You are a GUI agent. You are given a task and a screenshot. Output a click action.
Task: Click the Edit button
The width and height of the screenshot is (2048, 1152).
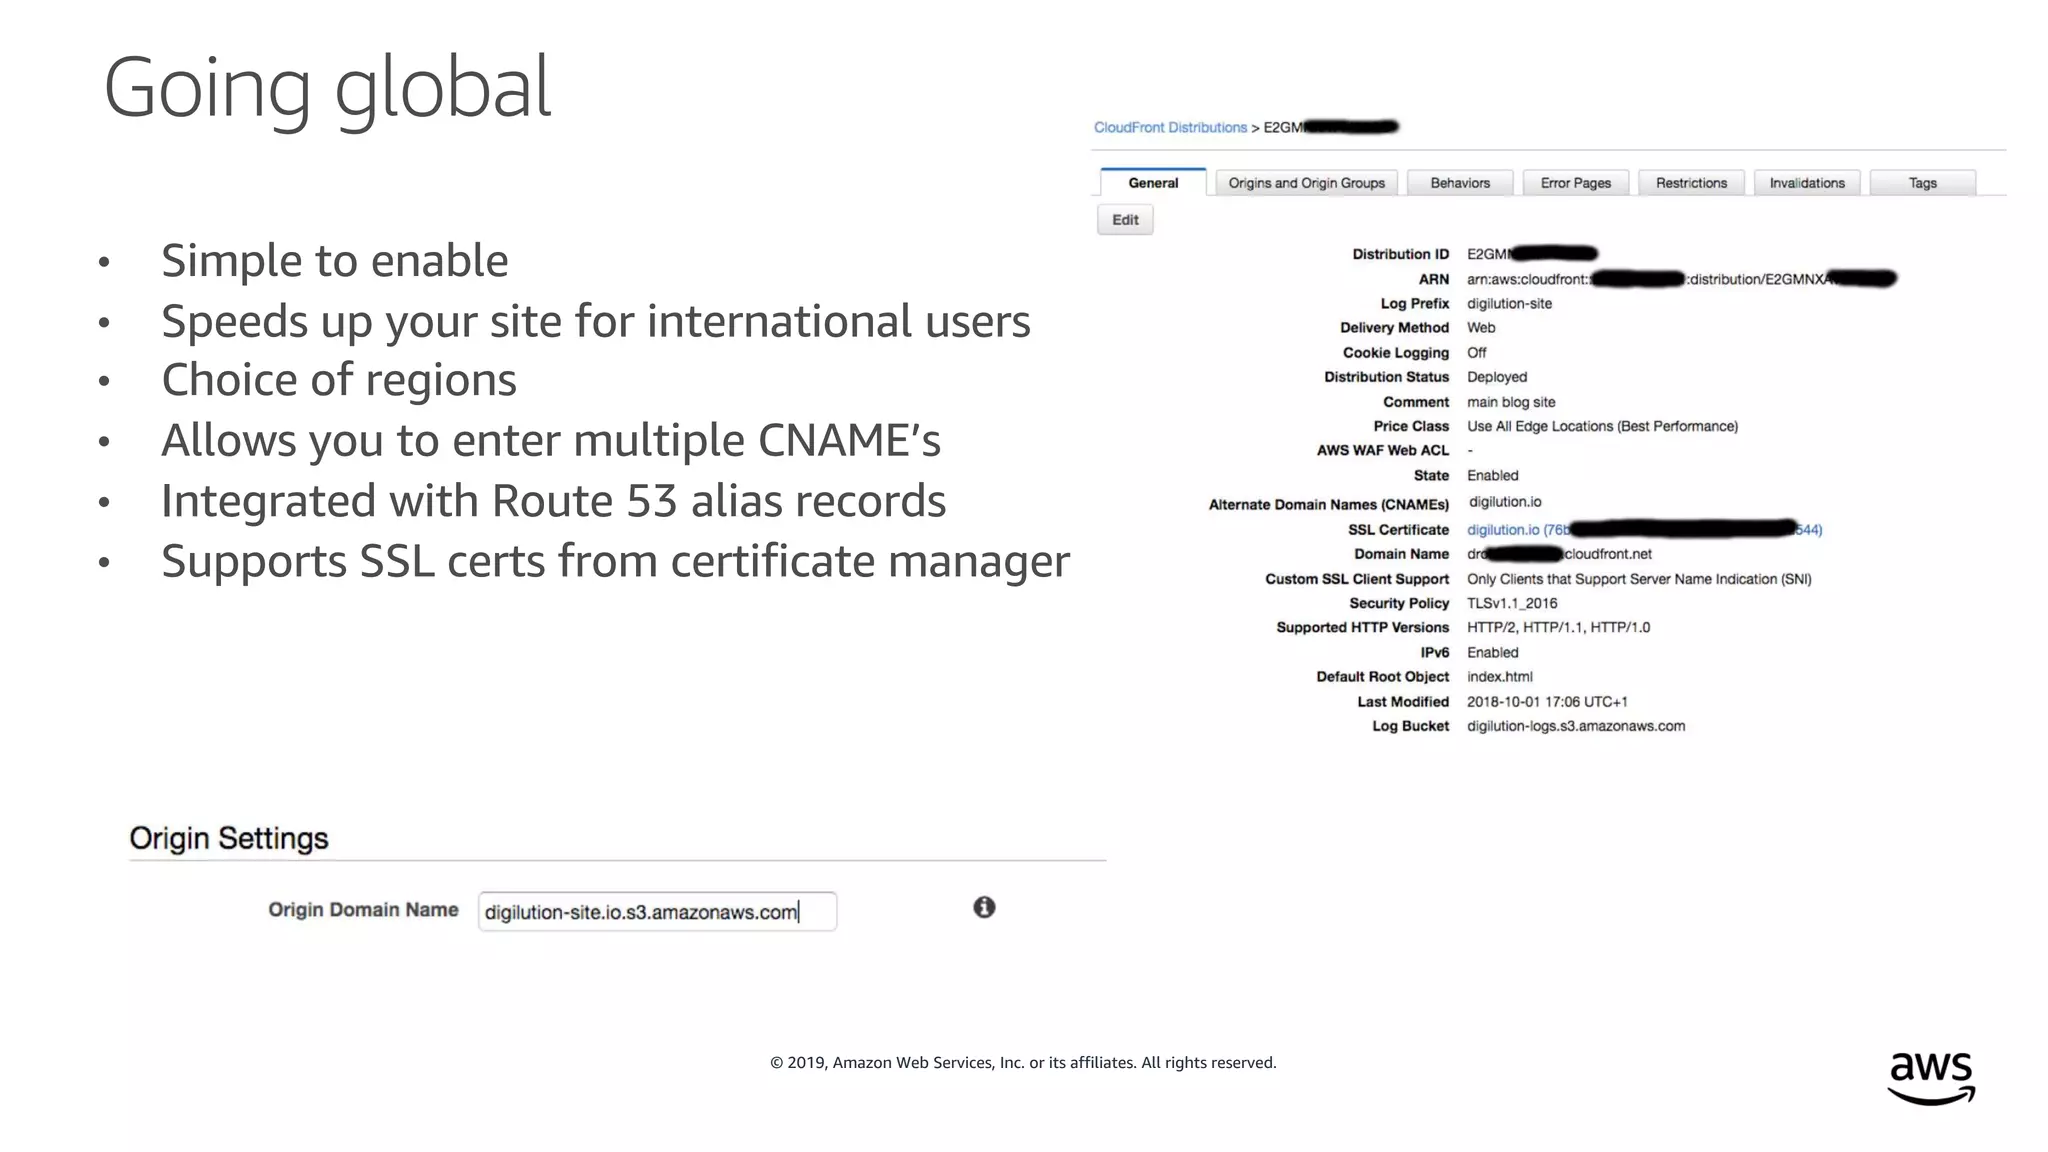1125,220
